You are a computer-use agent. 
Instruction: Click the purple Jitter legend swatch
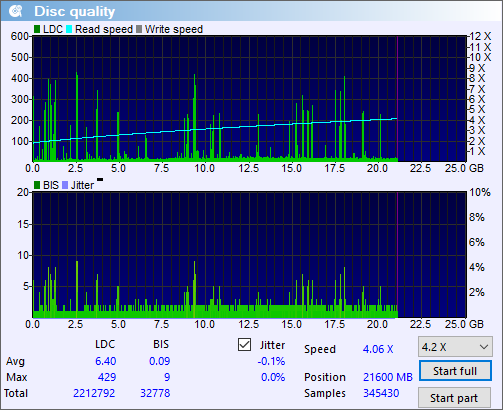(x=65, y=185)
